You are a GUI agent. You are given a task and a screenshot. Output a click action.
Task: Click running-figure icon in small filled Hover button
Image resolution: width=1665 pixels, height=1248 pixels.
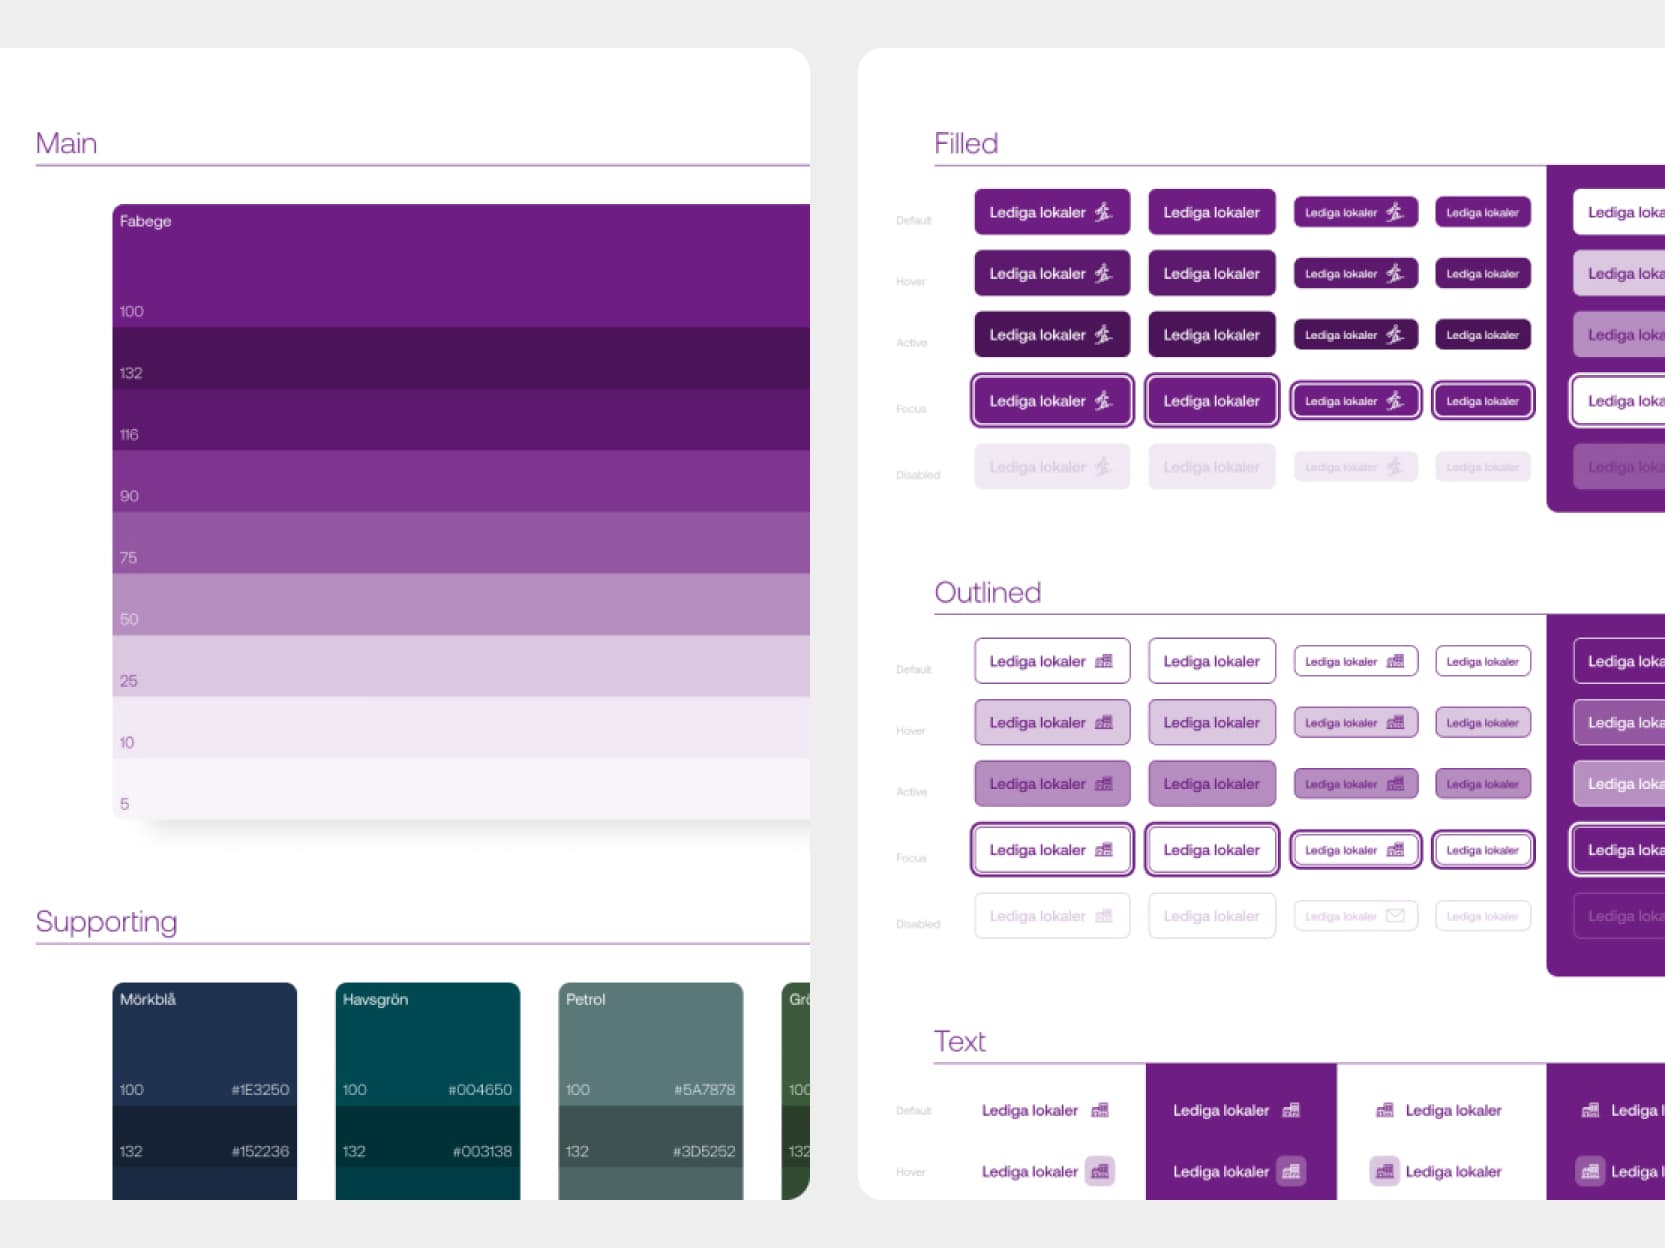click(x=1394, y=273)
